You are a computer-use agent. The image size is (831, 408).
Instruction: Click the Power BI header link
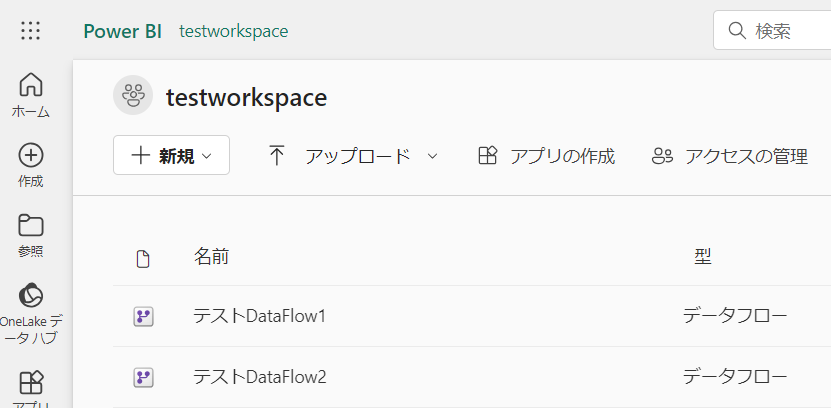[123, 31]
